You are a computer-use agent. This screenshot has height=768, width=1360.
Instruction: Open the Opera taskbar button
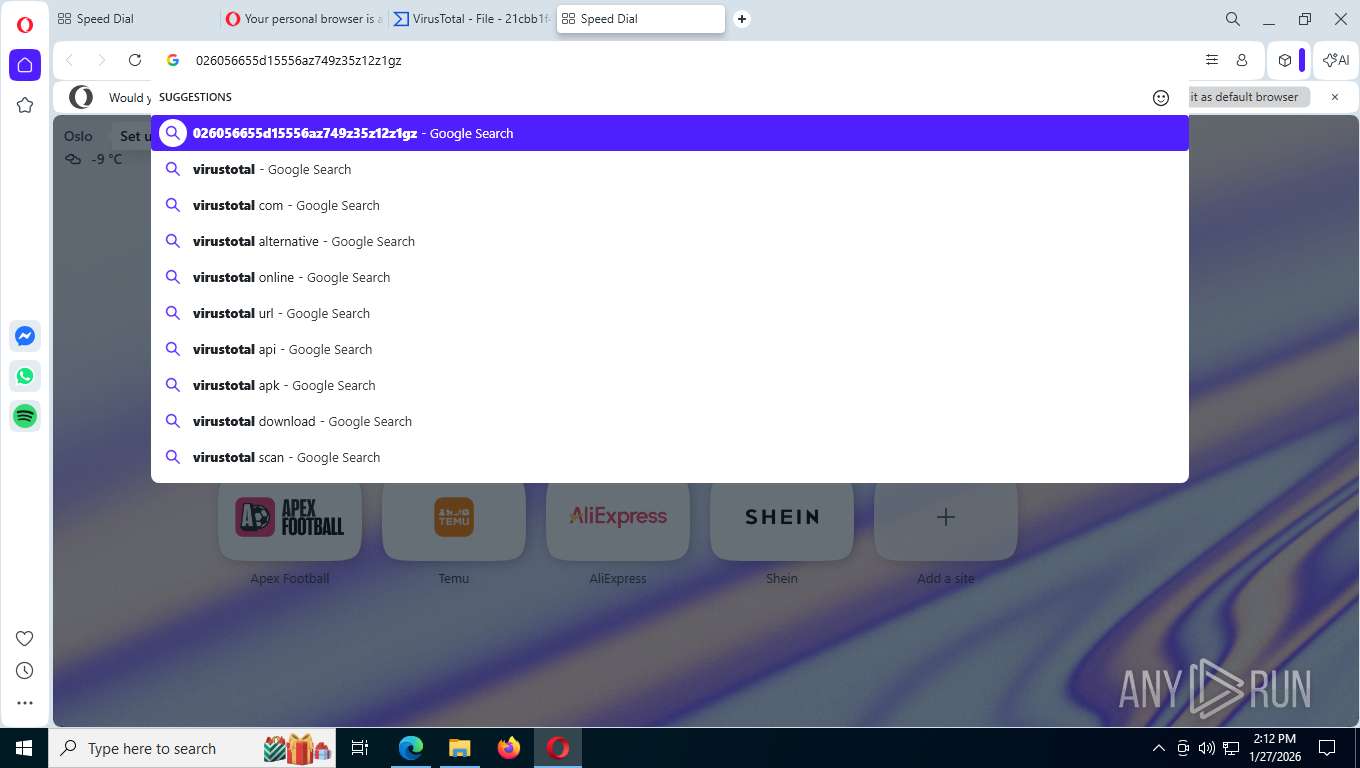558,748
